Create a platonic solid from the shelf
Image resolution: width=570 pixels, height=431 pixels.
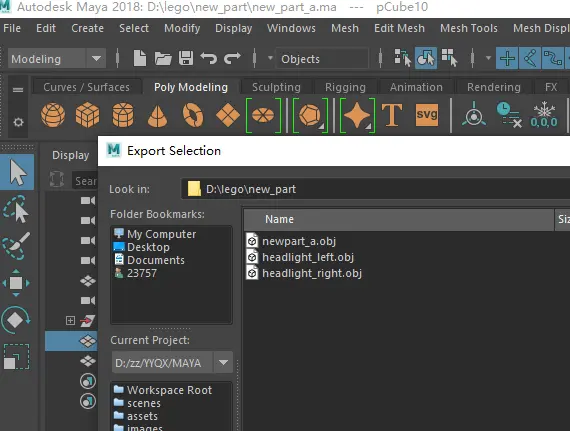pyautogui.click(x=310, y=115)
